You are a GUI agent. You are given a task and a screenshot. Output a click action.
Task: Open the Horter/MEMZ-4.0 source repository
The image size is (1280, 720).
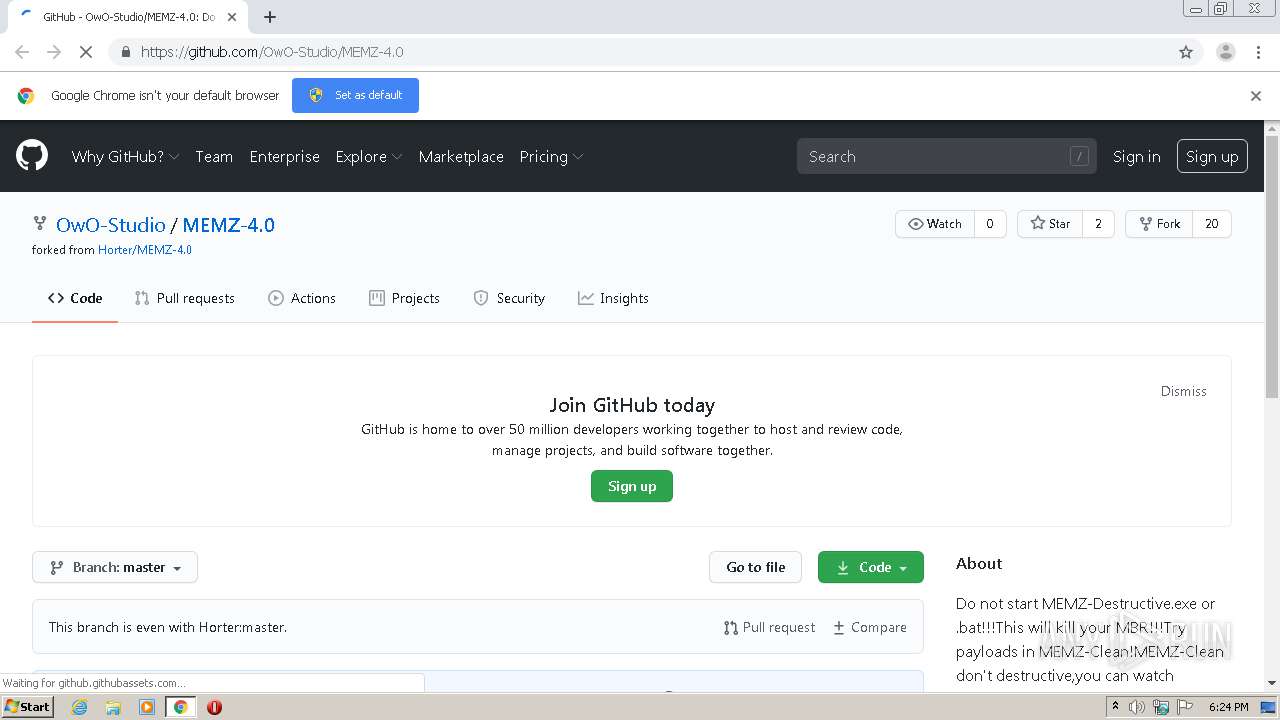click(145, 250)
